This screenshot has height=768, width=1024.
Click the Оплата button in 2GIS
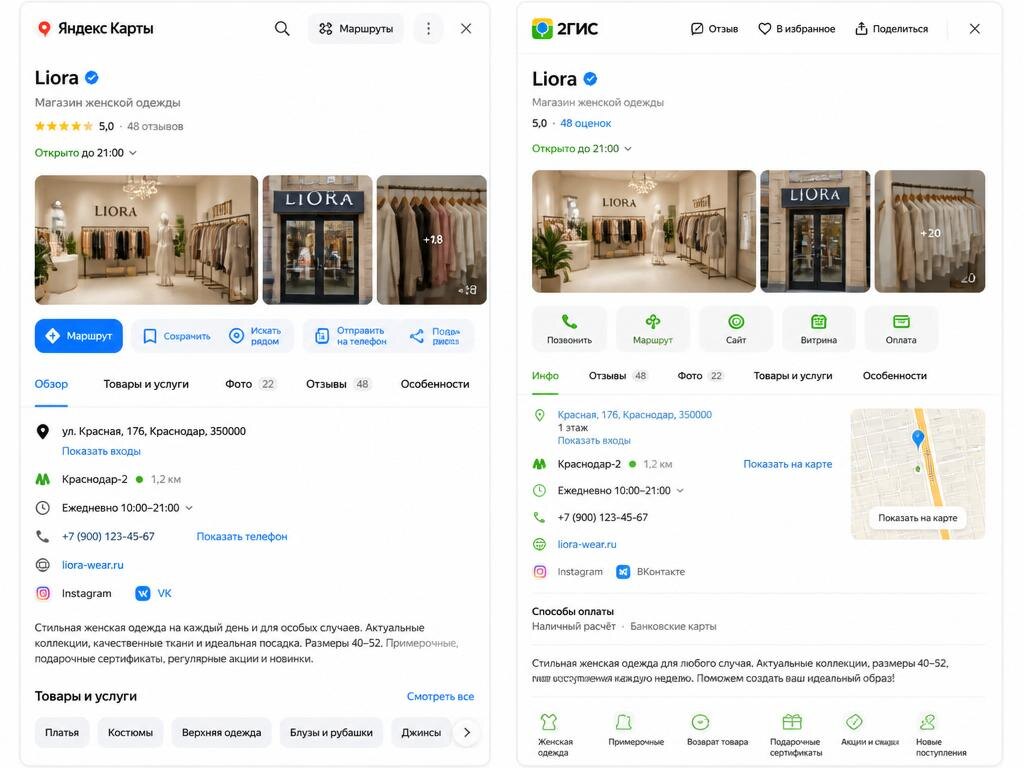click(x=901, y=329)
